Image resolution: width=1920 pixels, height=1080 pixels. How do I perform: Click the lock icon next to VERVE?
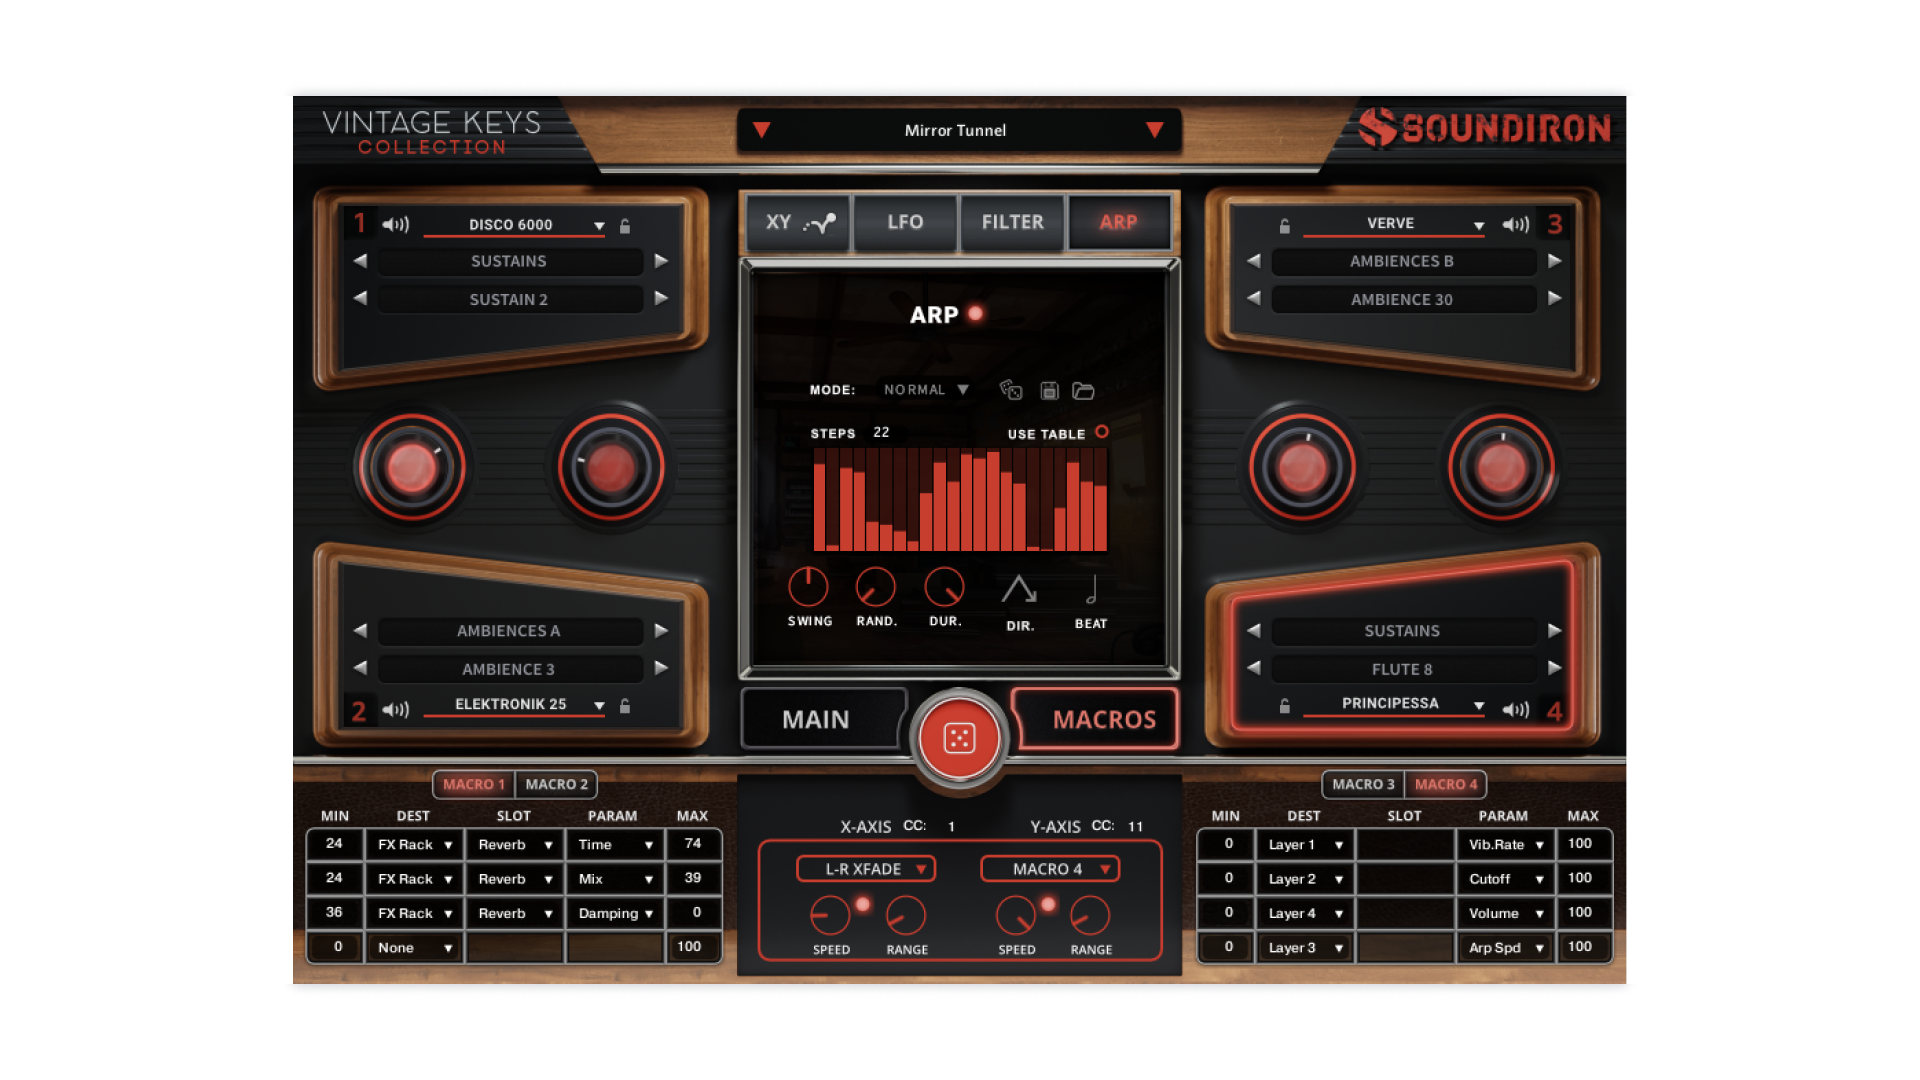[1284, 224]
